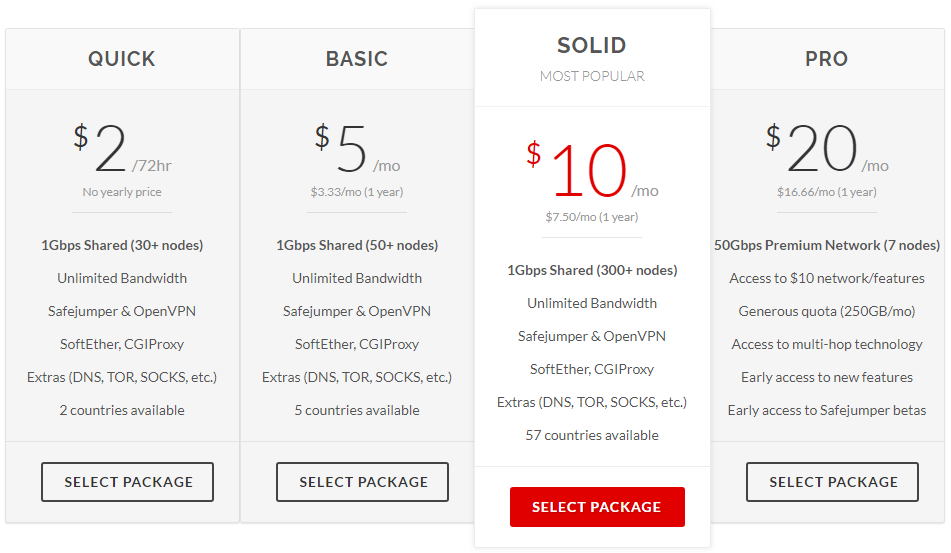This screenshot has width=951, height=553.
Task: Click the $7.50/mo yearly price text
Action: [592, 217]
